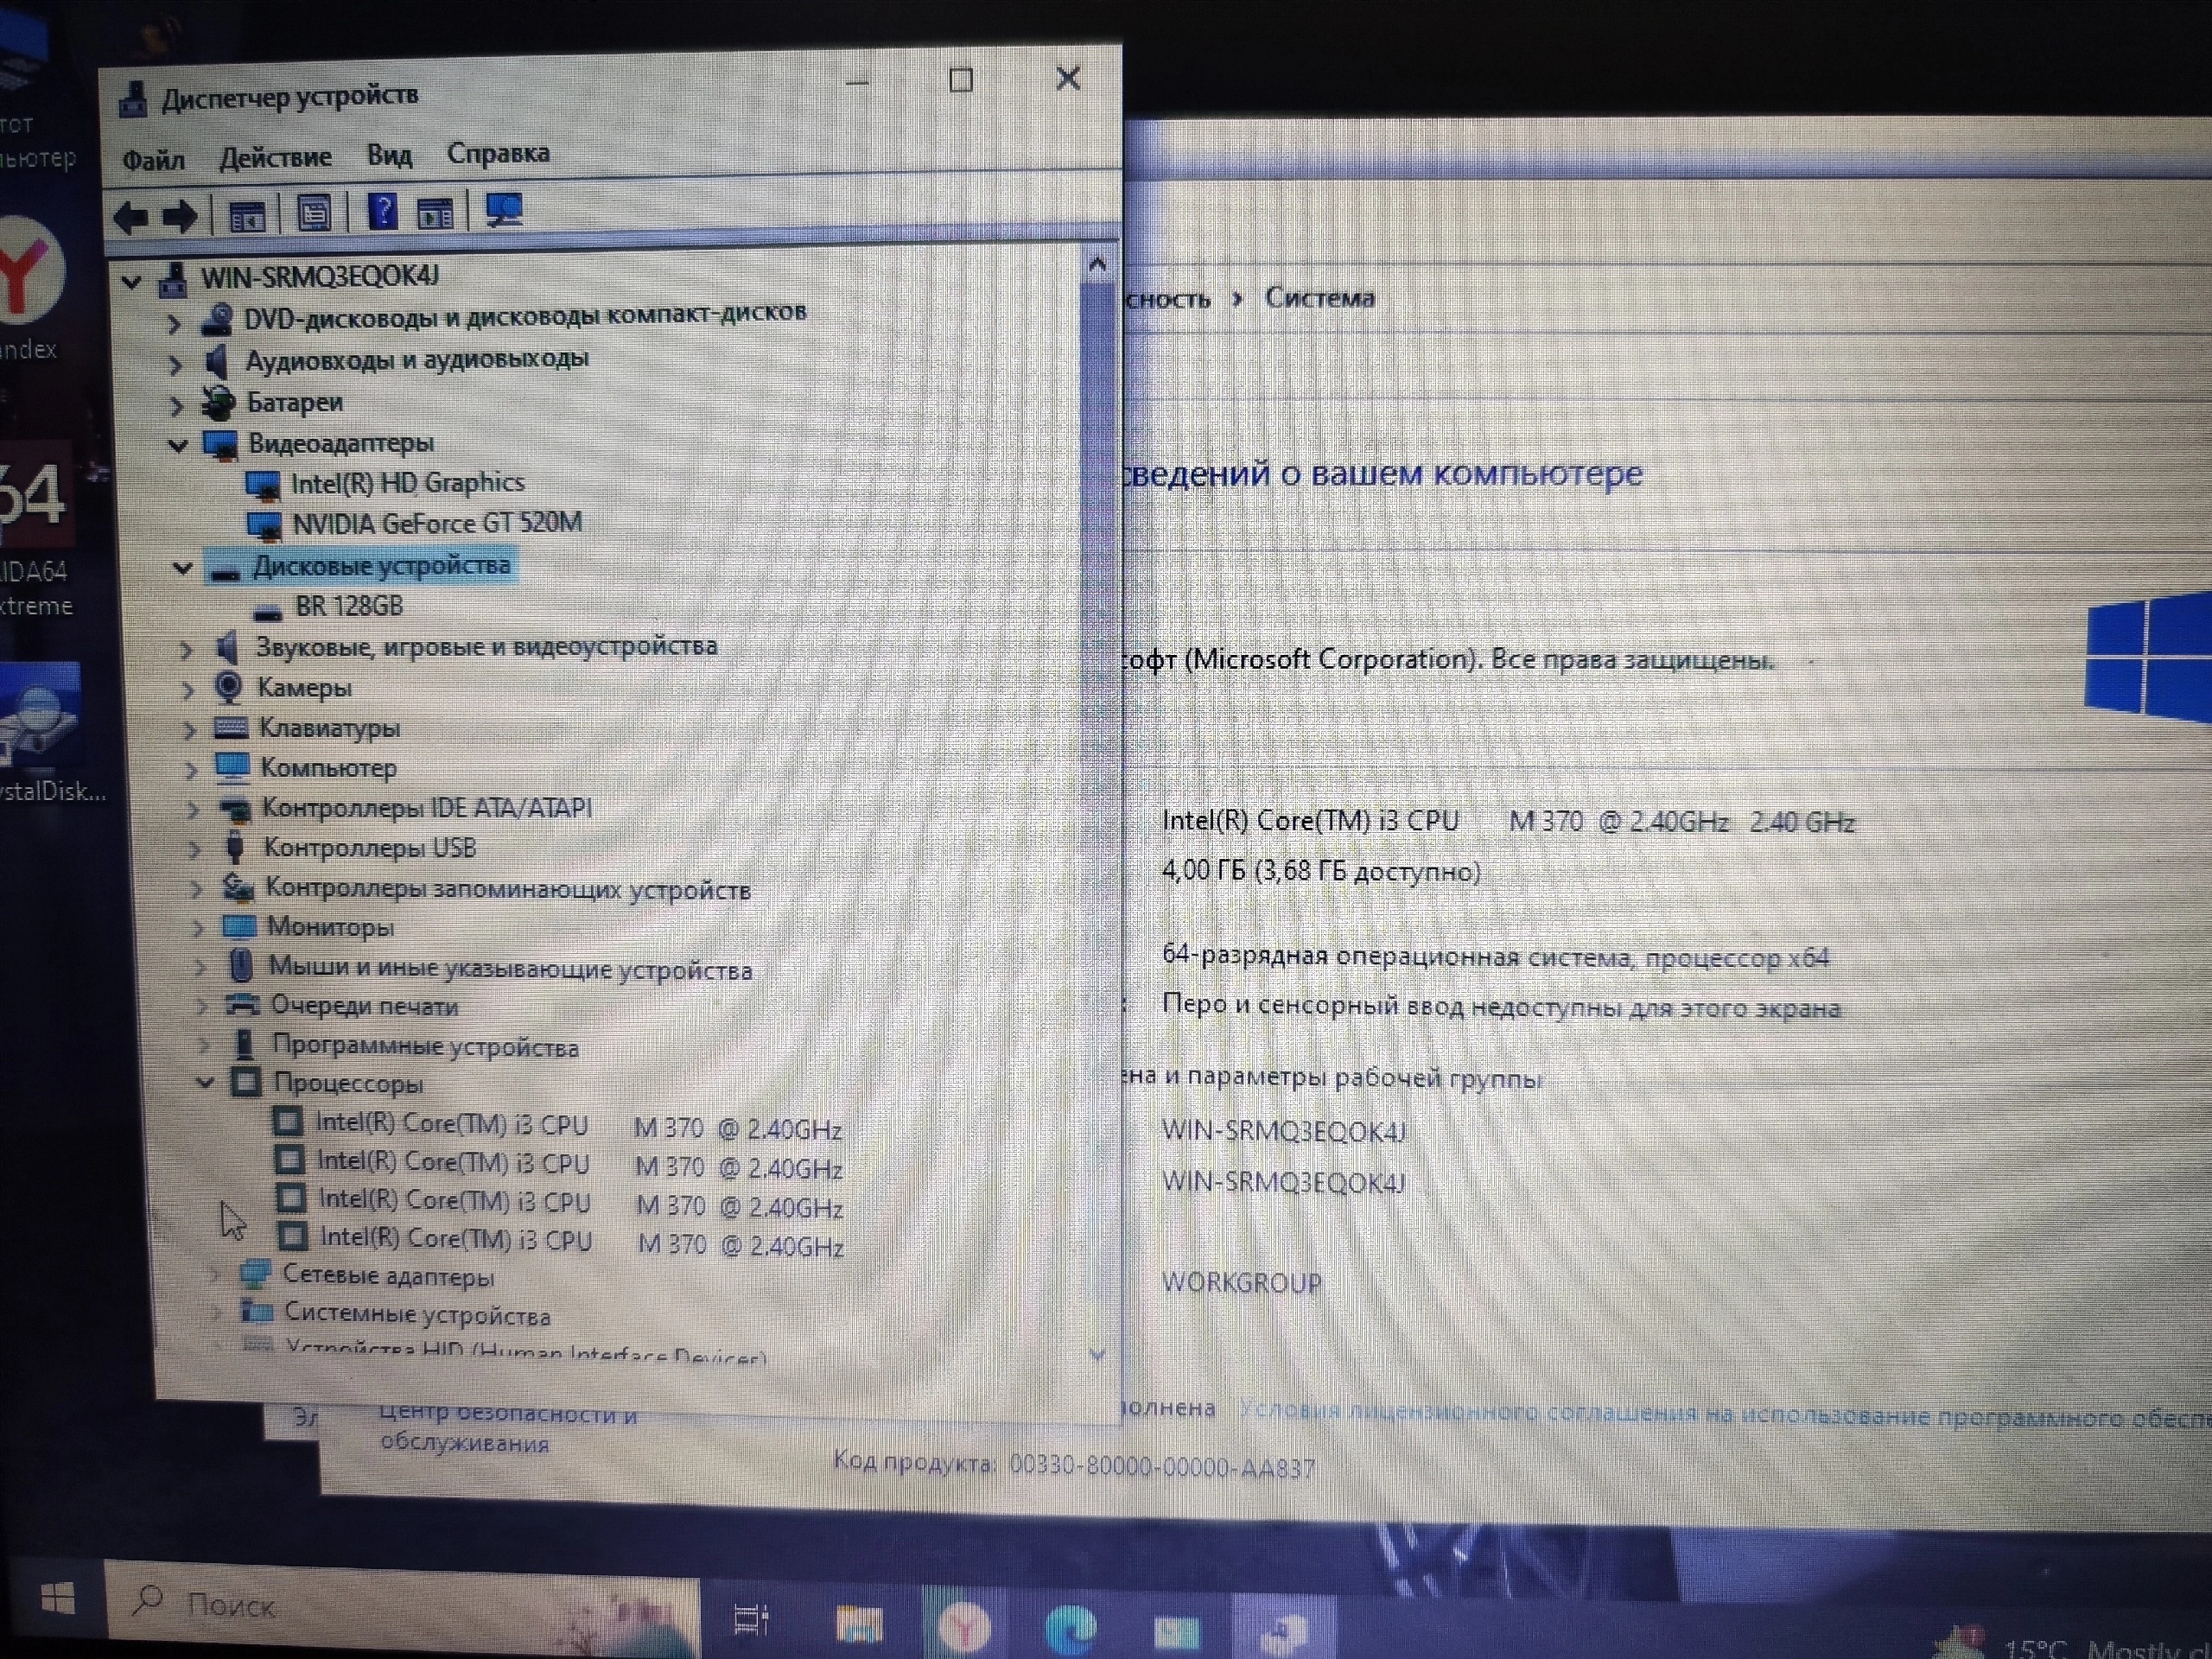Open the Справка menu

498,153
